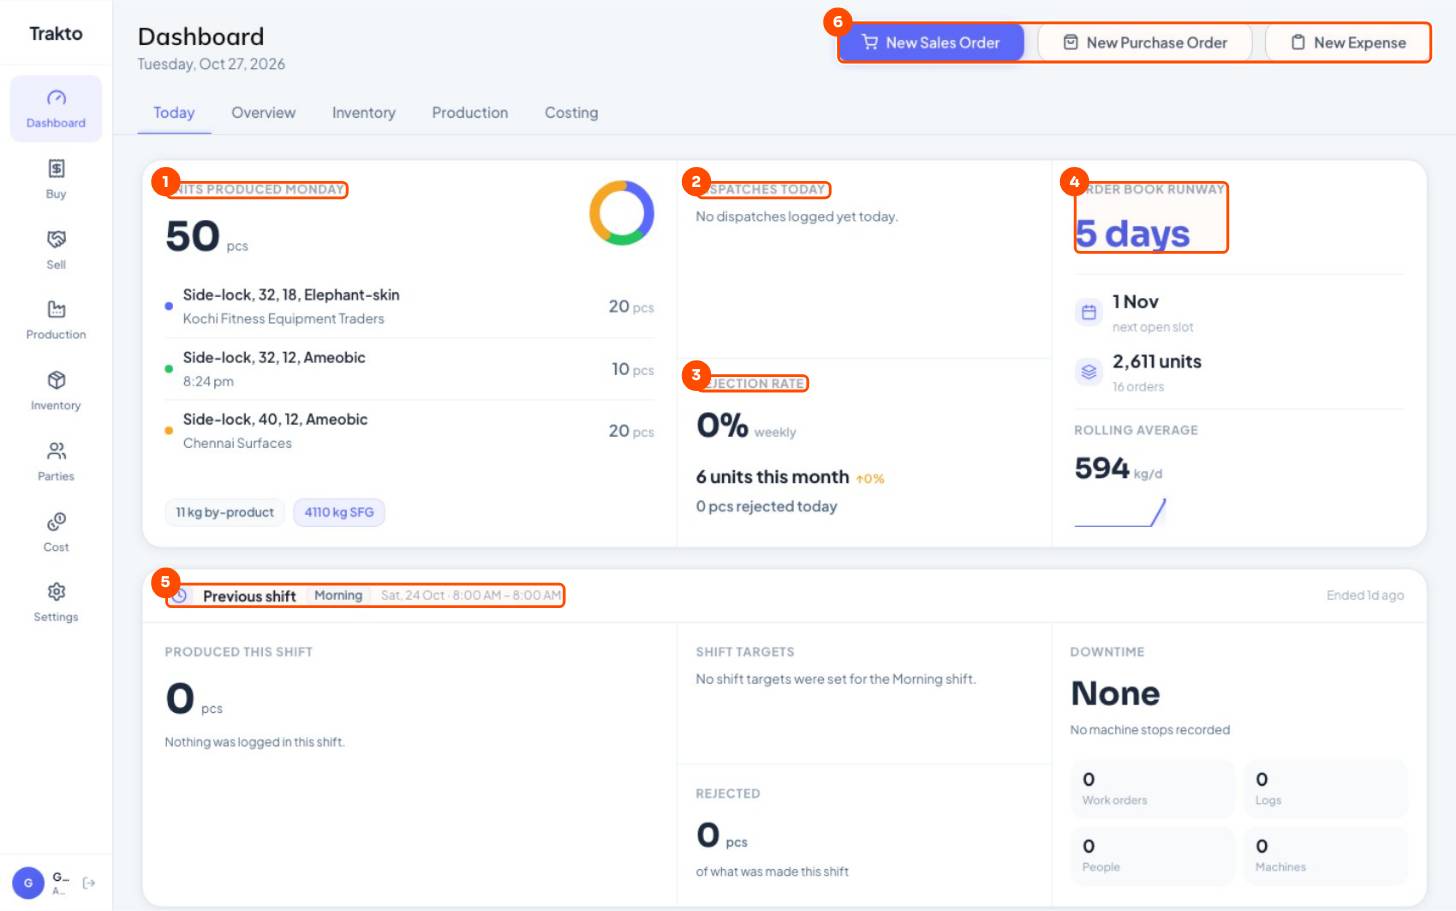The height and width of the screenshot is (911, 1456).
Task: Click the 11 kg by-product chip
Action: [x=225, y=512]
